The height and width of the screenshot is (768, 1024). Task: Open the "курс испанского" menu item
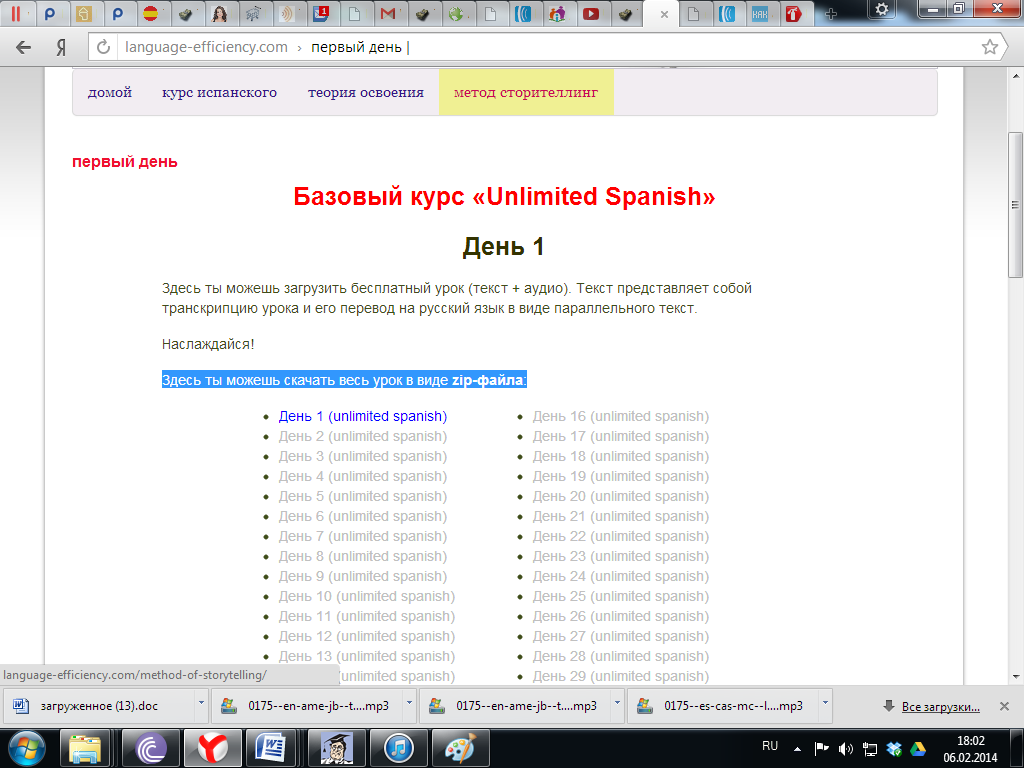click(219, 93)
